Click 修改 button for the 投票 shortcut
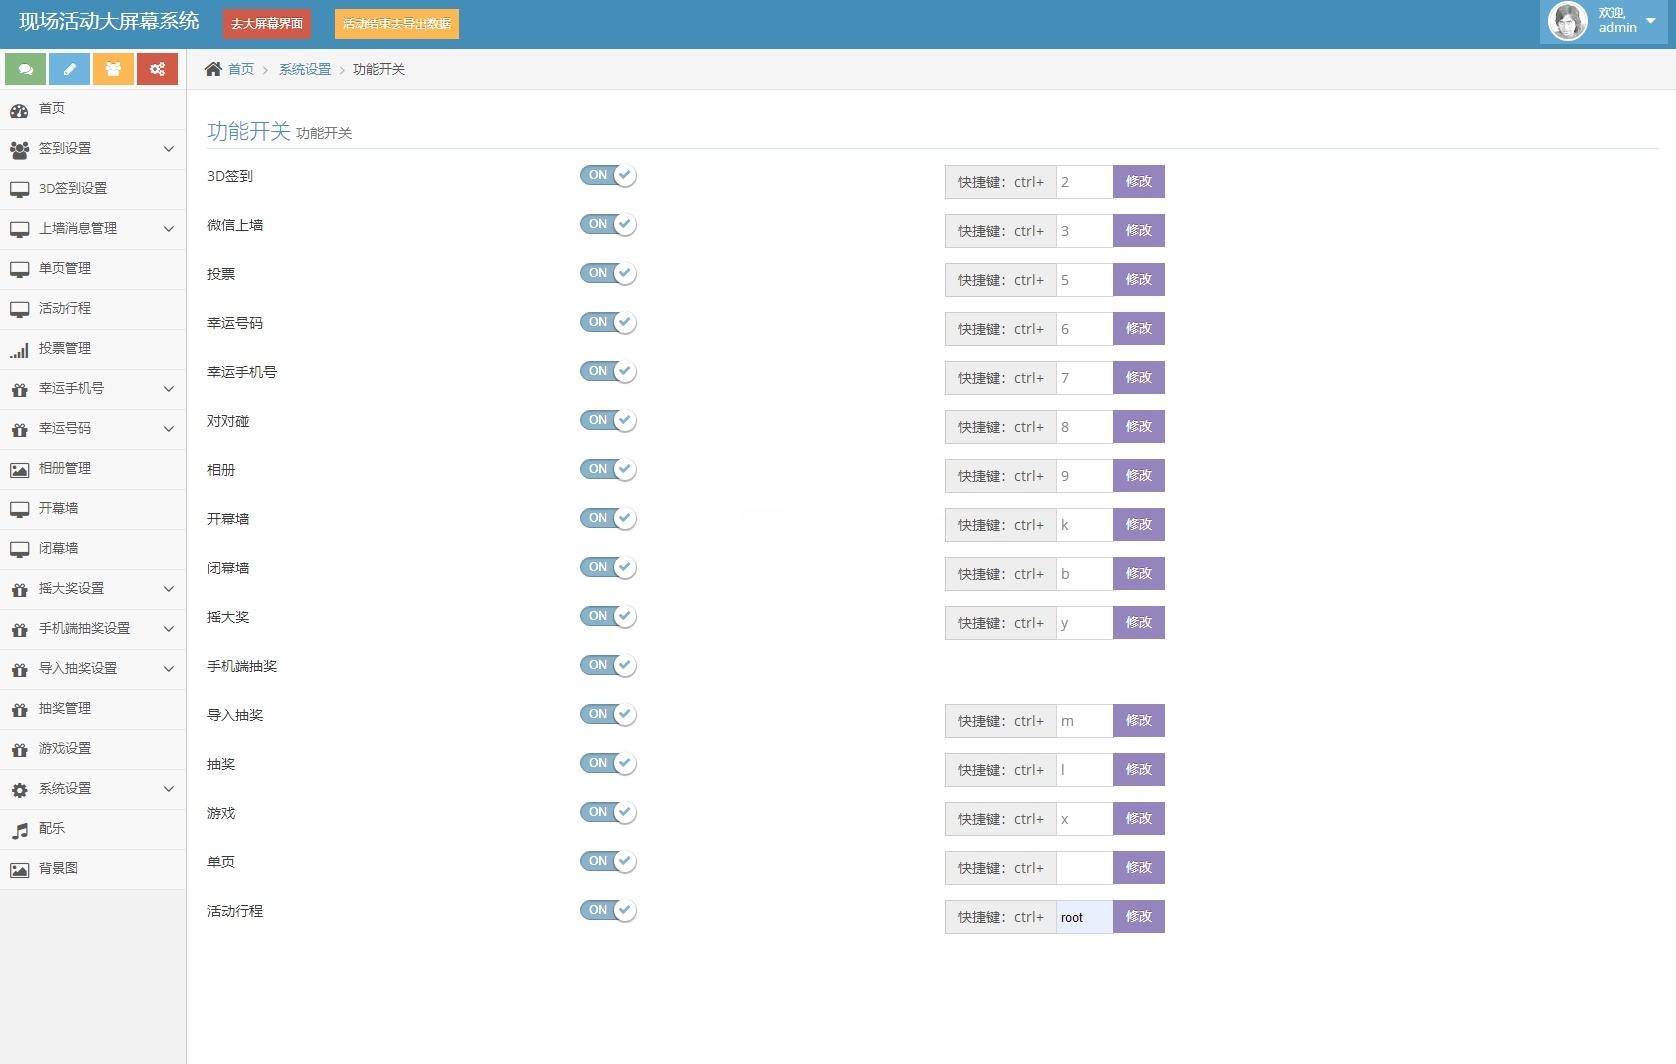 pos(1138,280)
